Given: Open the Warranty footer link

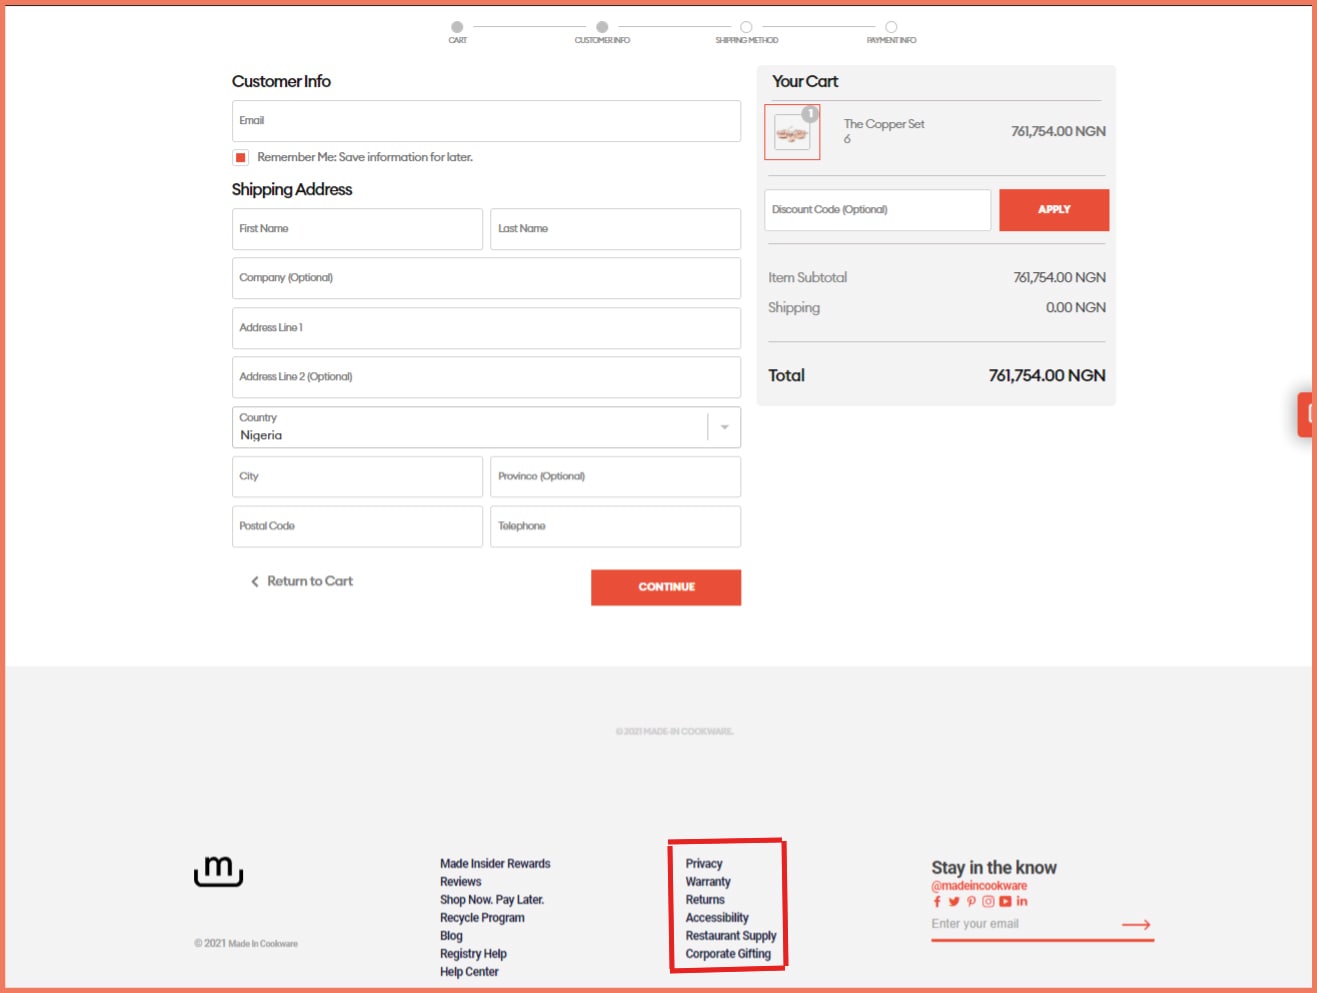Looking at the screenshot, I should tap(708, 882).
